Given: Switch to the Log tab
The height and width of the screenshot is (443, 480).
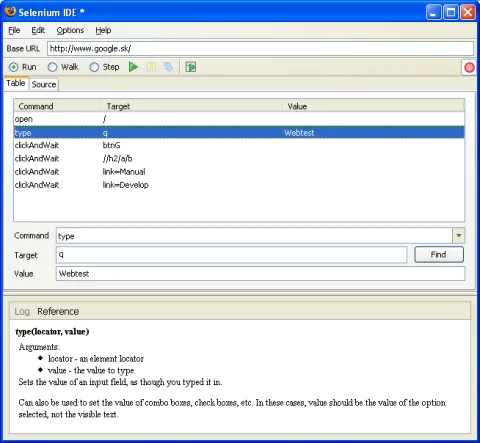Looking at the screenshot, I should 22,312.
